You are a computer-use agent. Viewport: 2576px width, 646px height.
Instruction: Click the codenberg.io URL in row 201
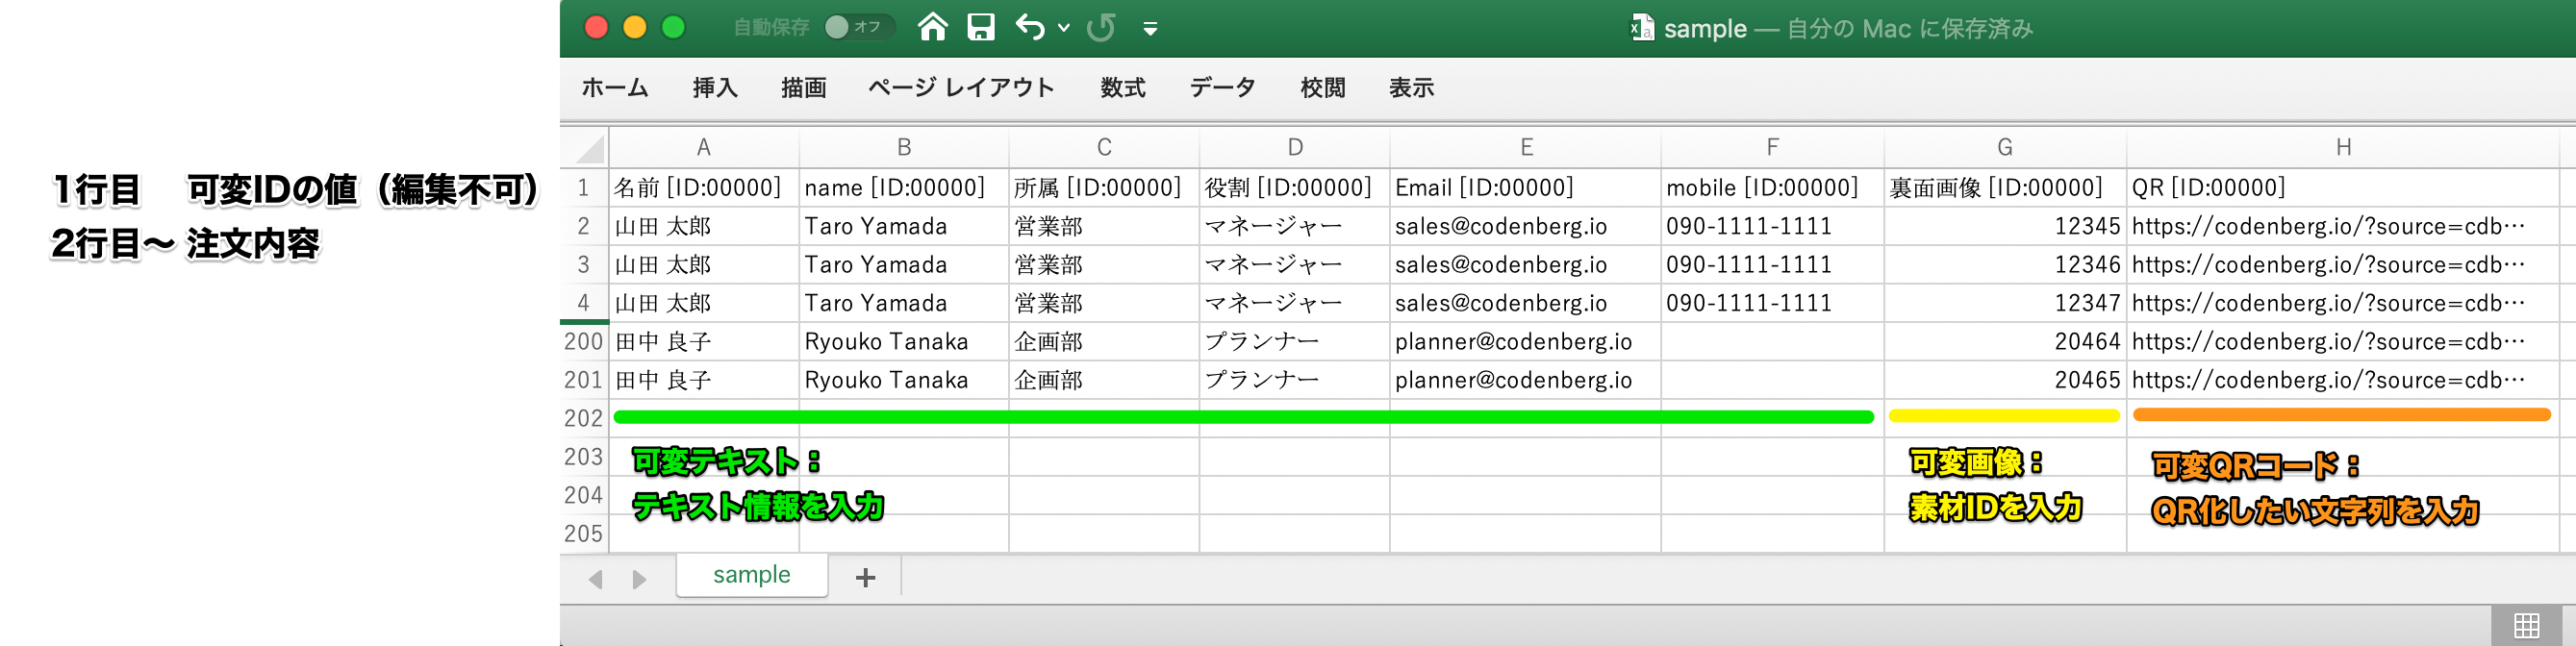coord(2343,380)
